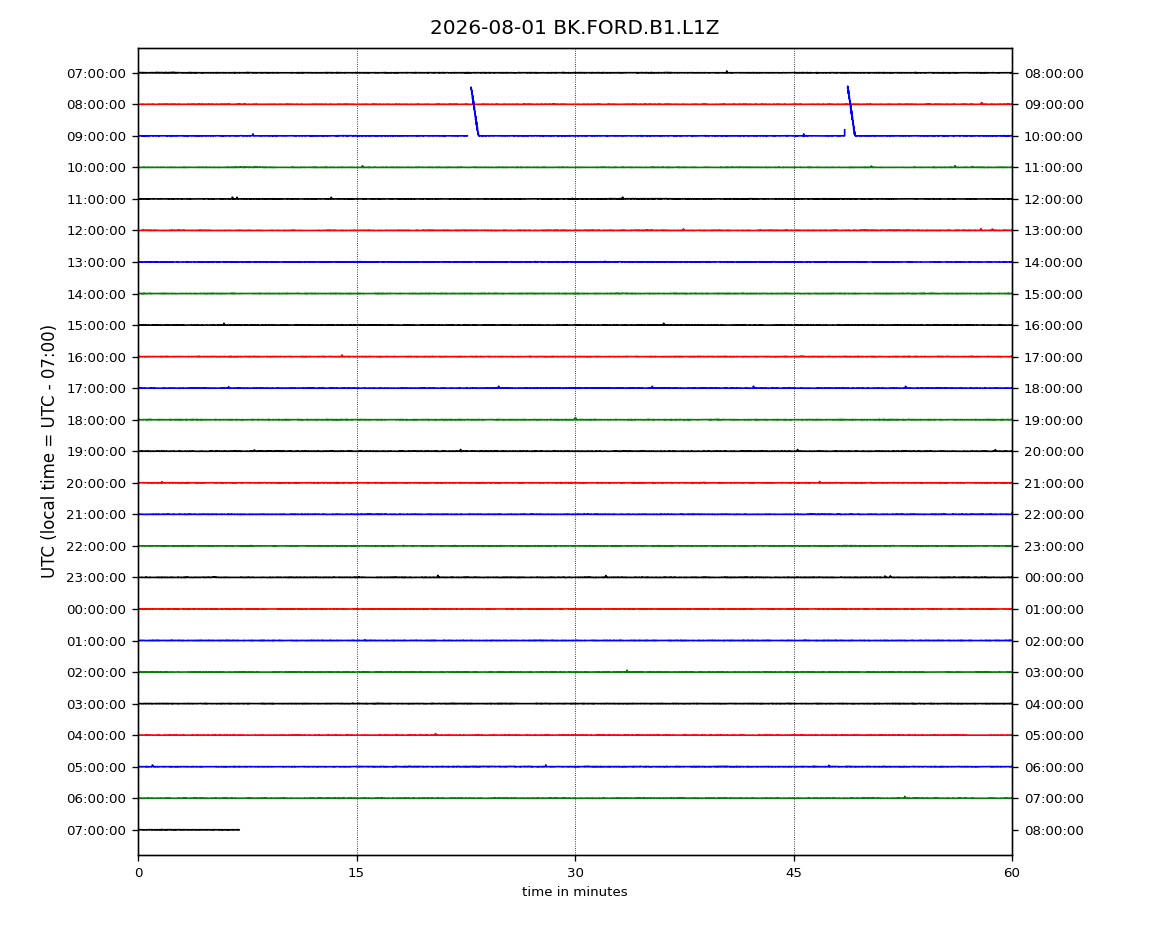
Task: Click the x-axis tick label 15
Action: tap(356, 872)
